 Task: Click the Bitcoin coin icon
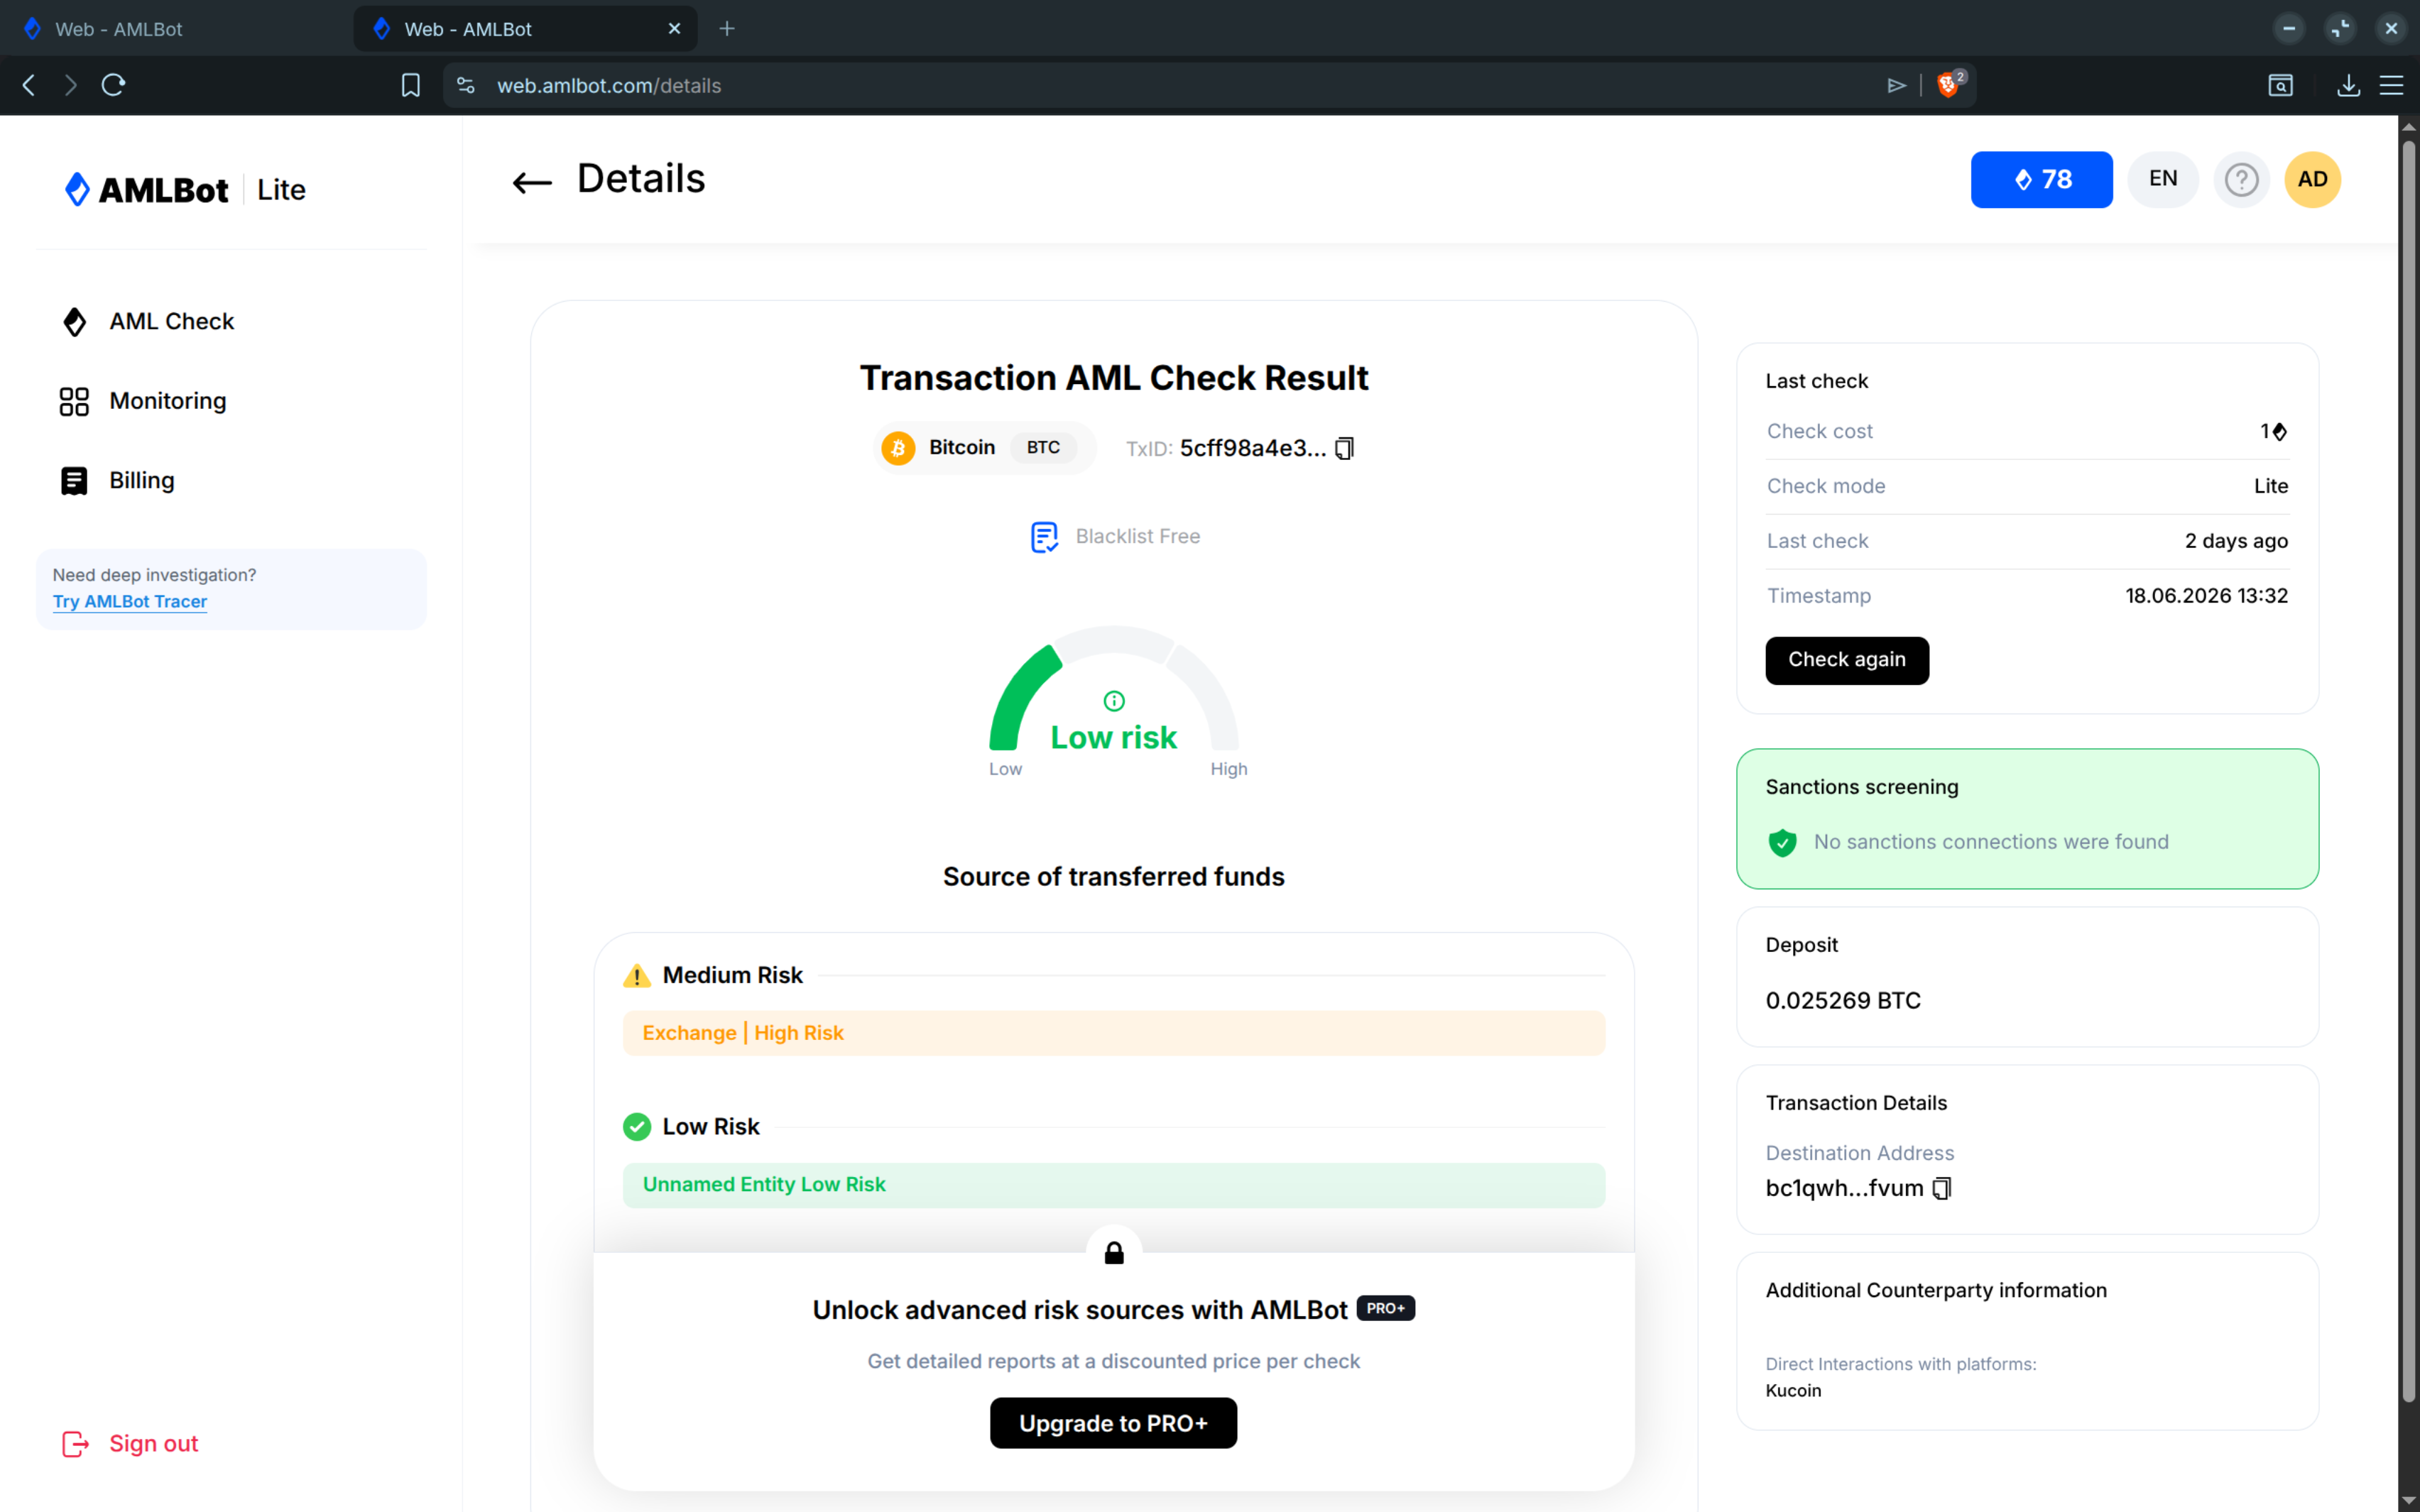pos(898,448)
